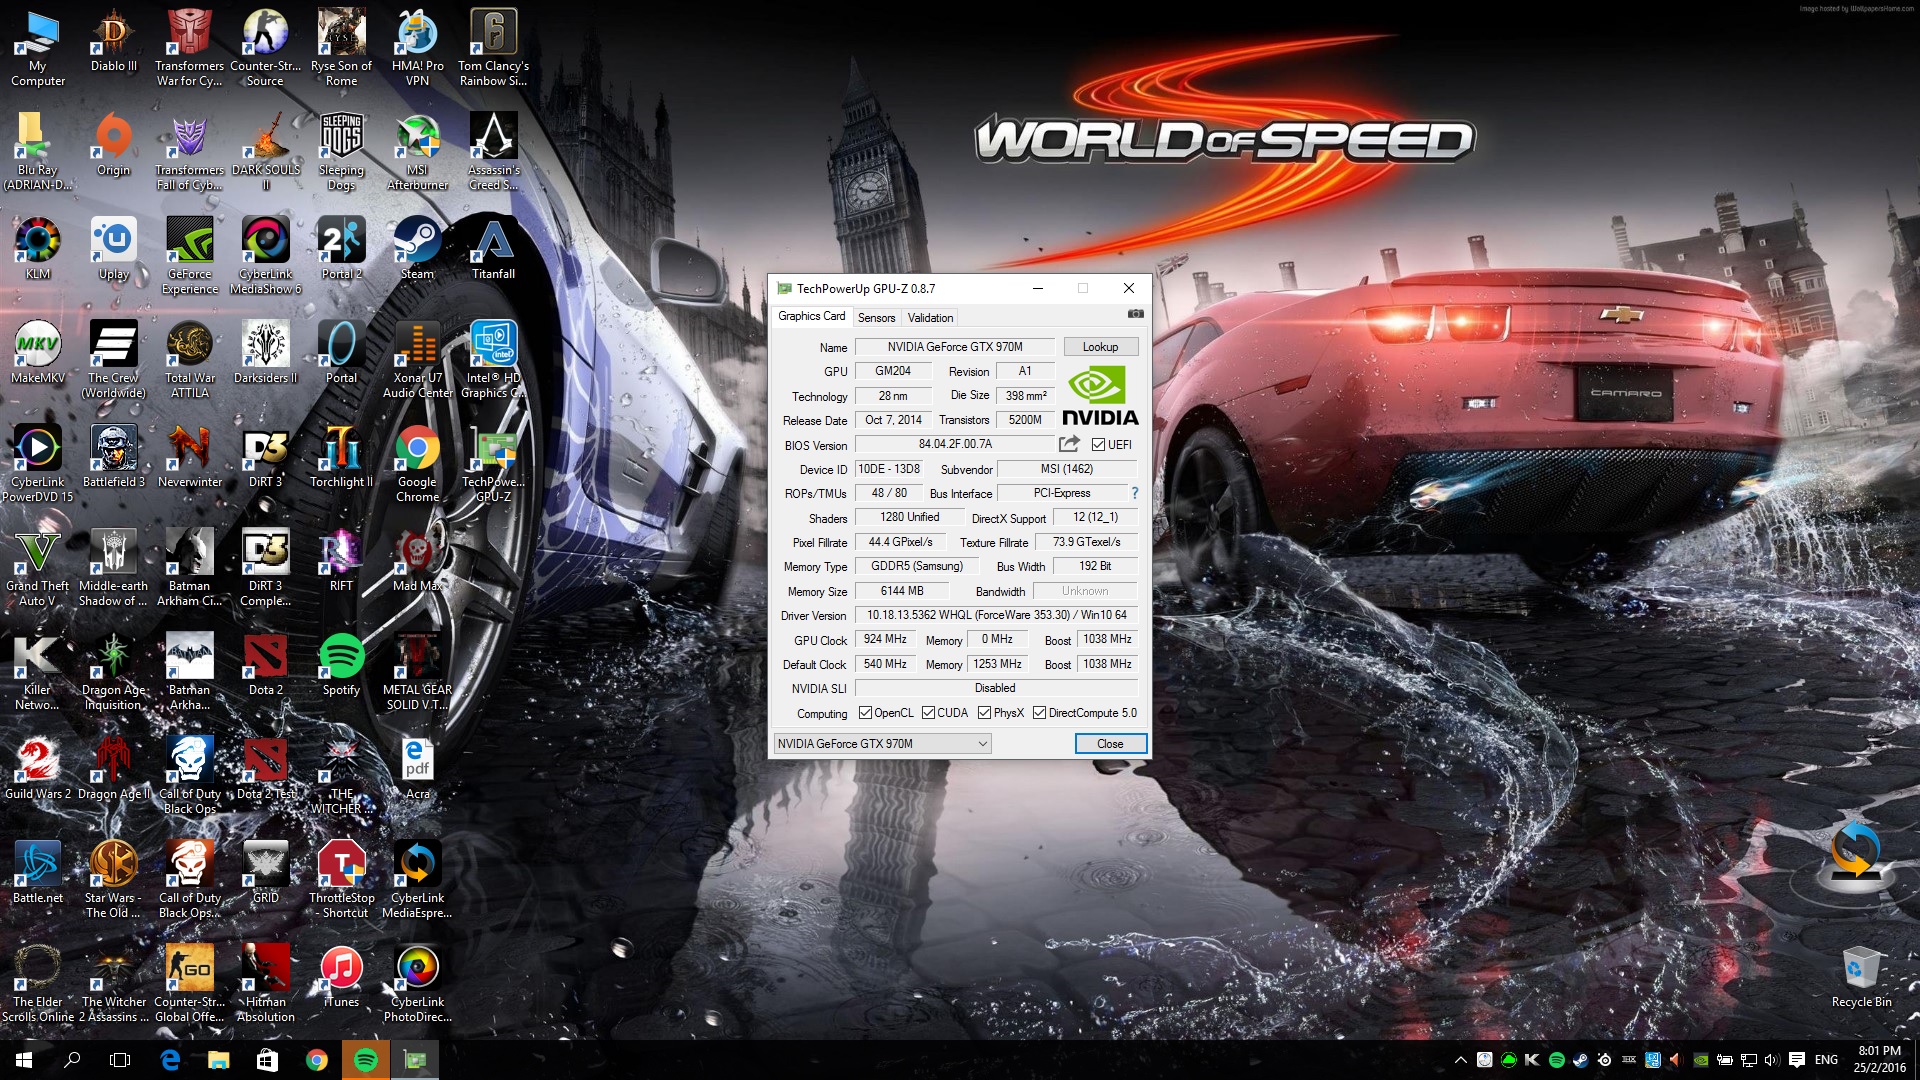Click the Driver Version field
The height and width of the screenshot is (1080, 1920).
click(x=996, y=615)
